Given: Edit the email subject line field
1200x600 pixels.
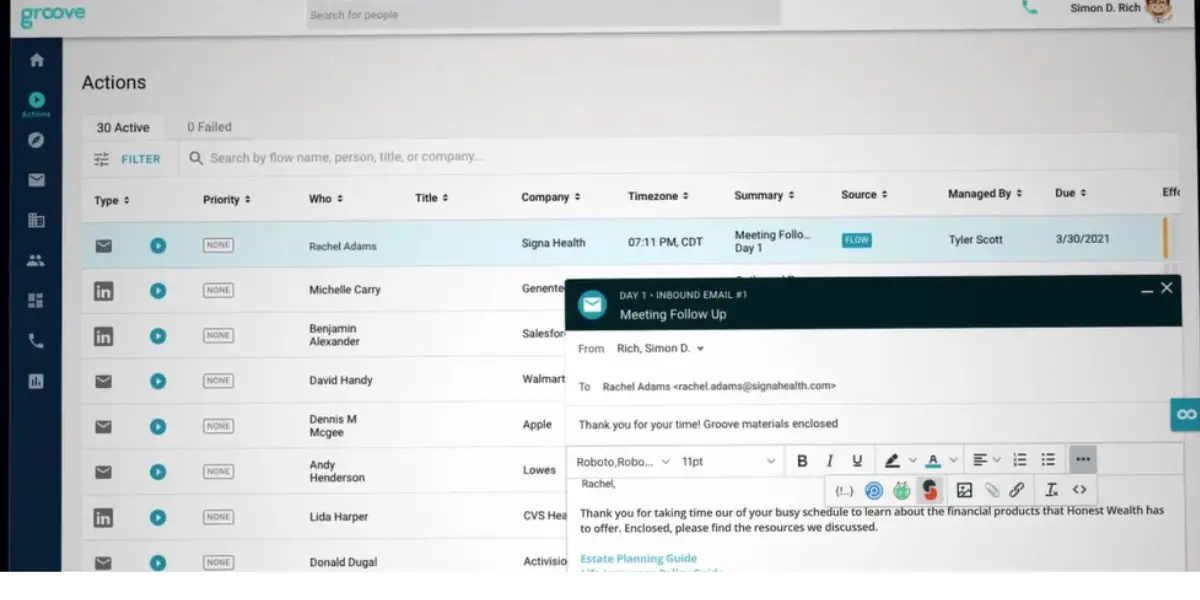Looking at the screenshot, I should tap(873, 424).
